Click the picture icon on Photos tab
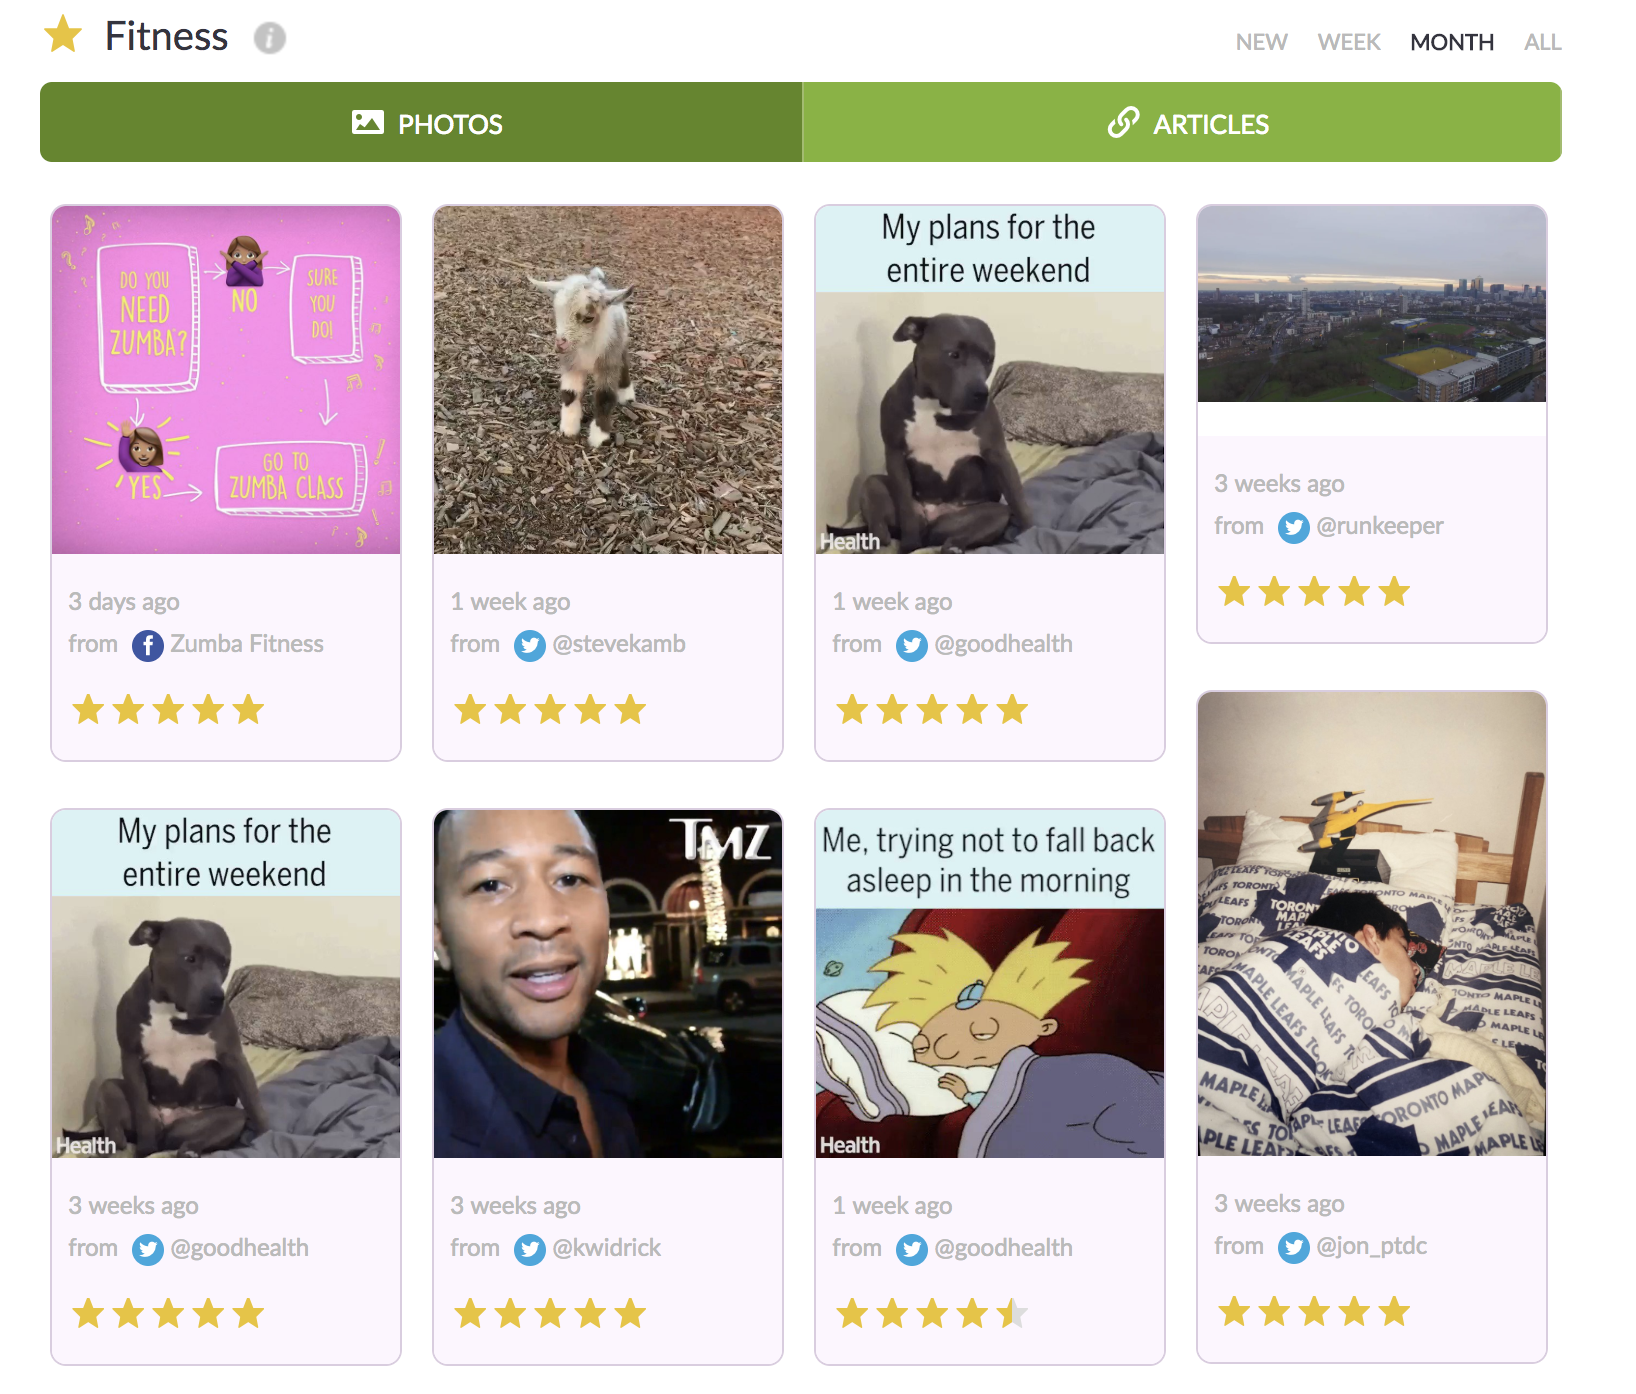 [368, 123]
